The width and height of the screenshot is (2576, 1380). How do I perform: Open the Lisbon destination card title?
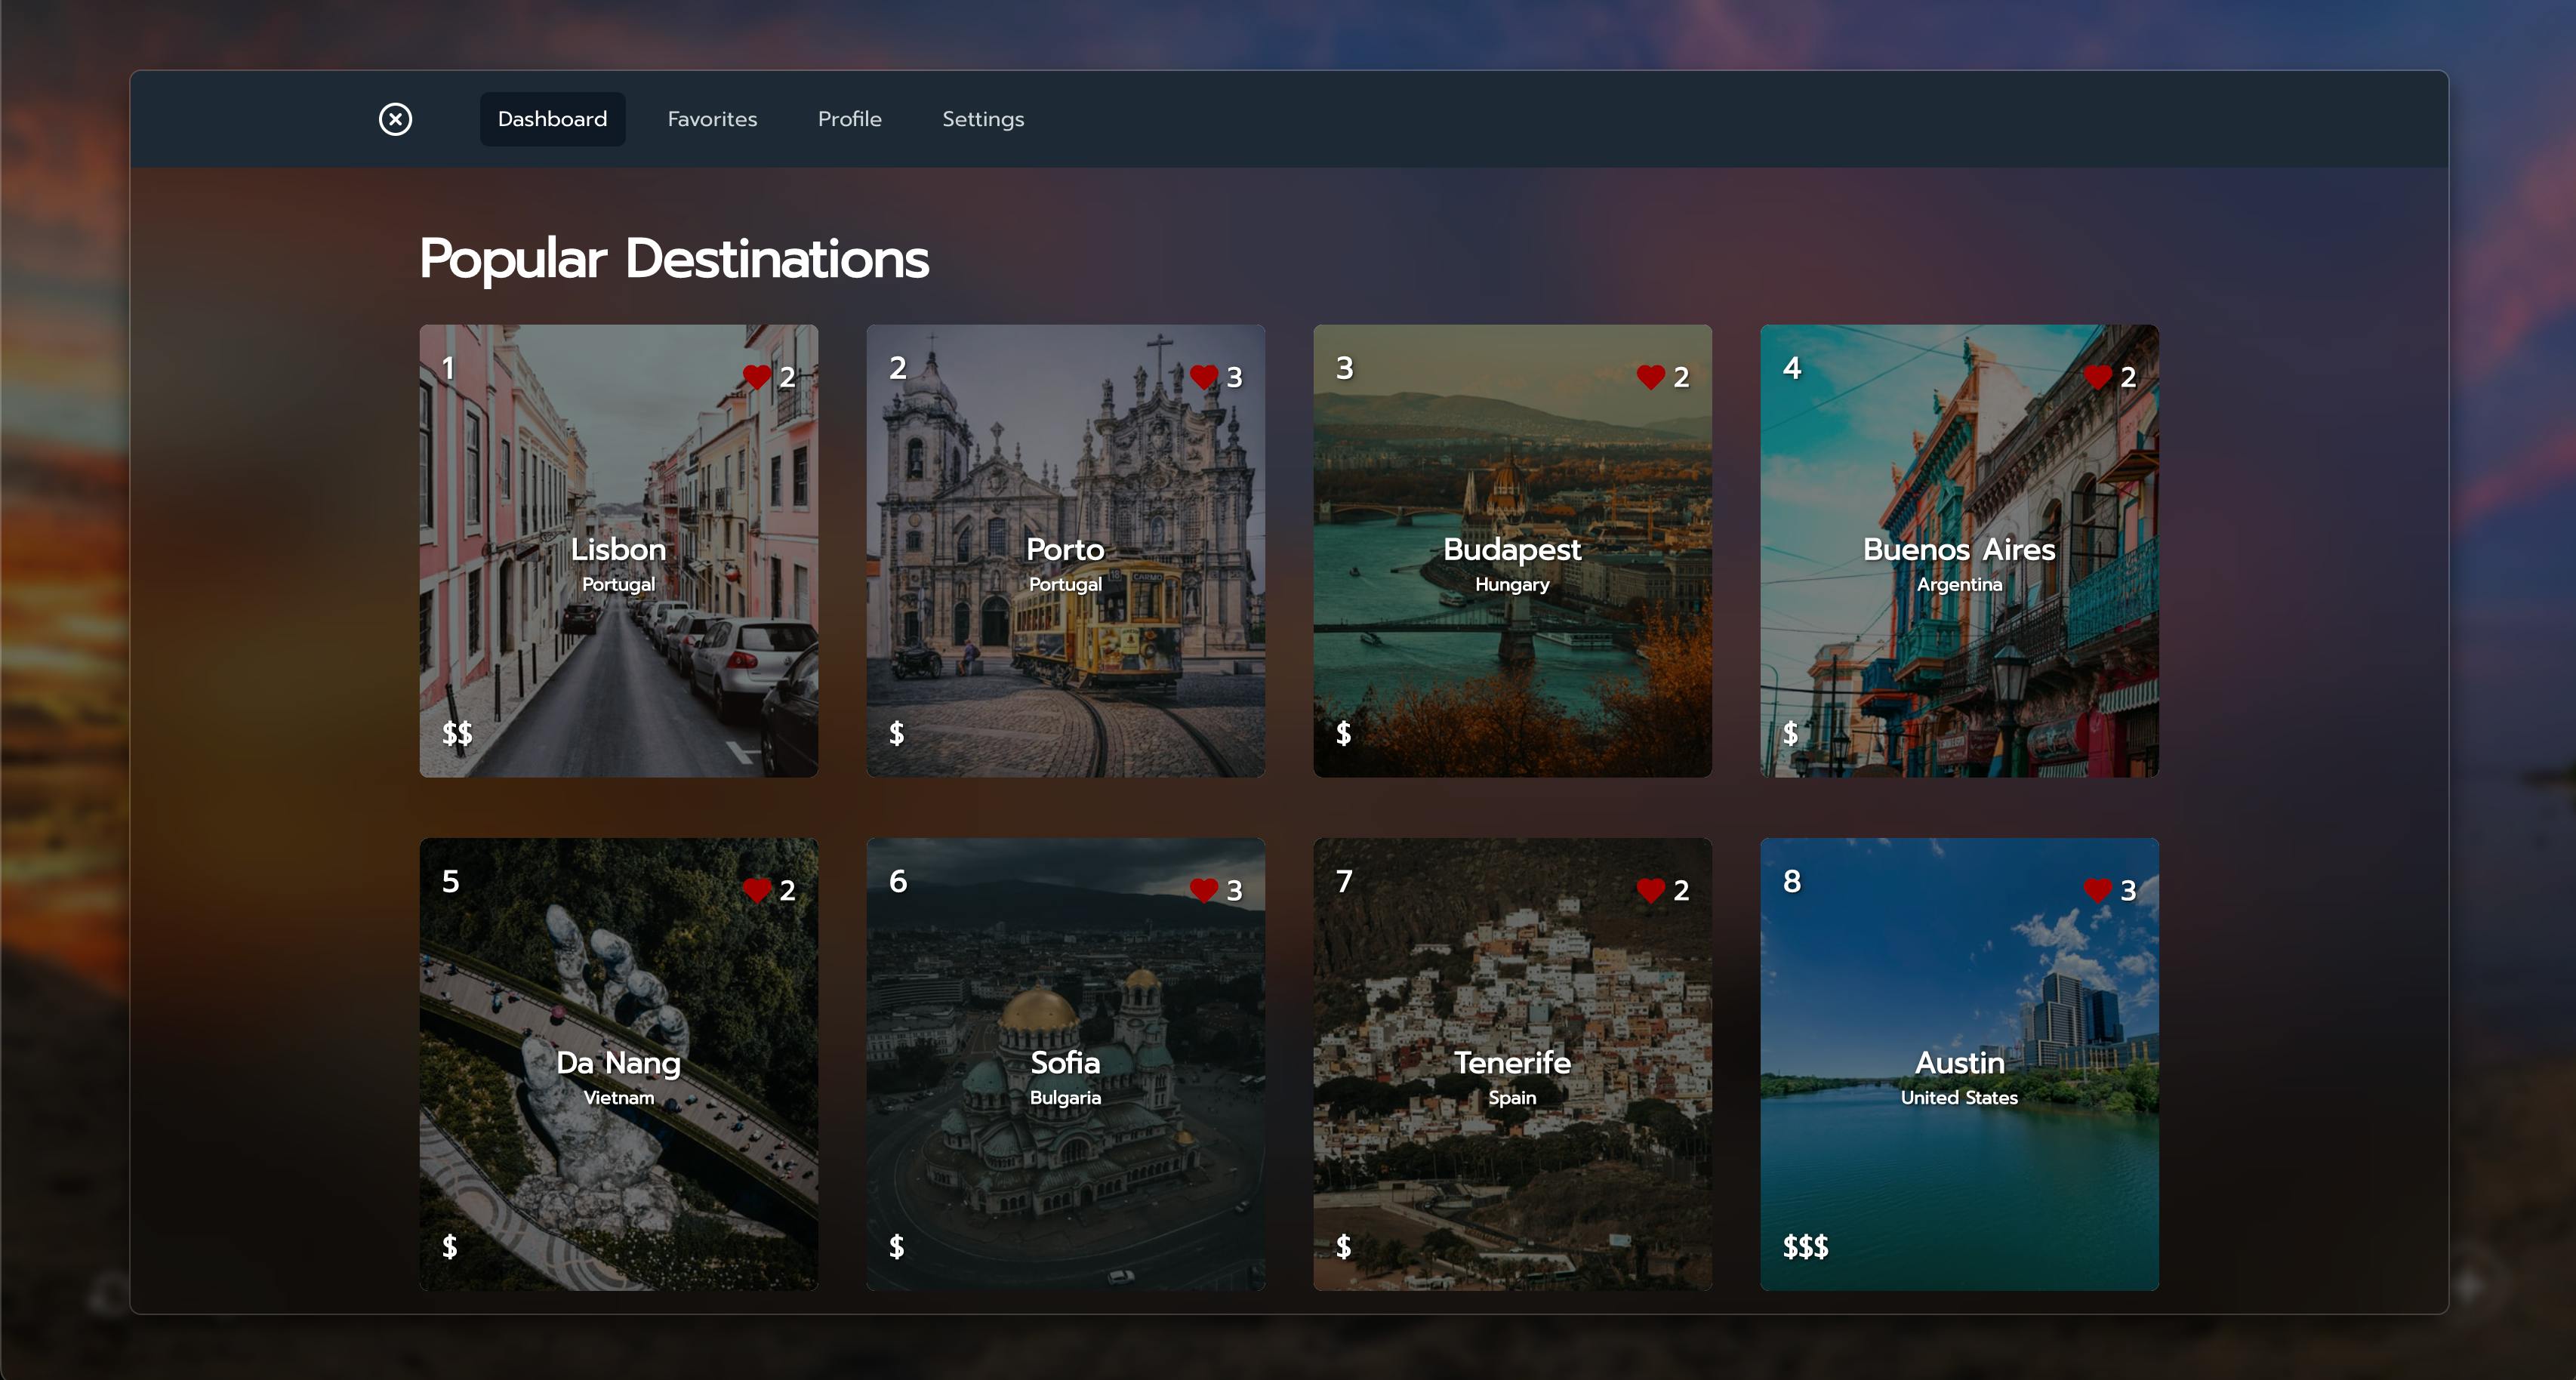pos(618,549)
